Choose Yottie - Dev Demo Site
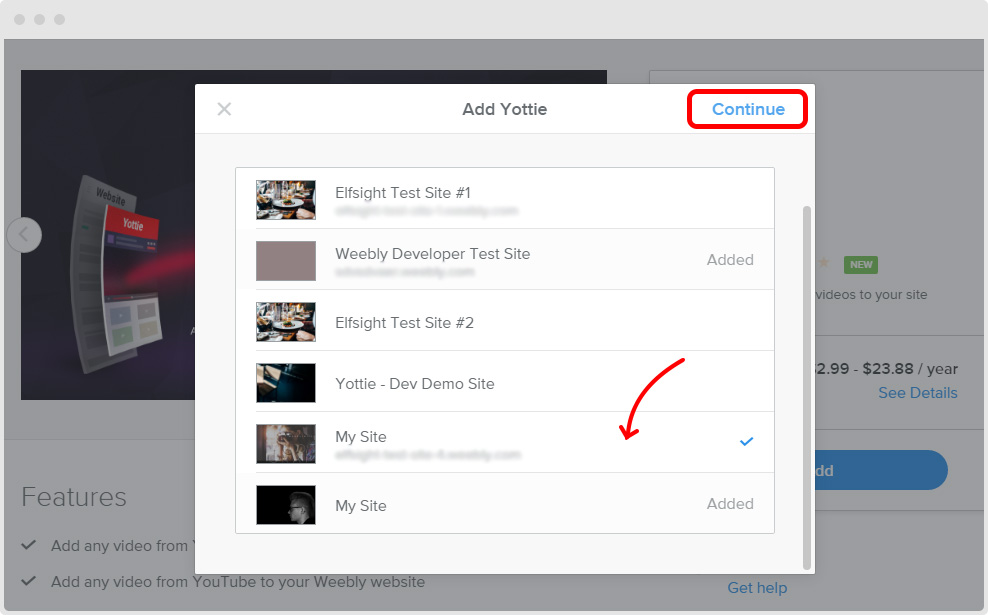This screenshot has height=615, width=988. tap(505, 382)
